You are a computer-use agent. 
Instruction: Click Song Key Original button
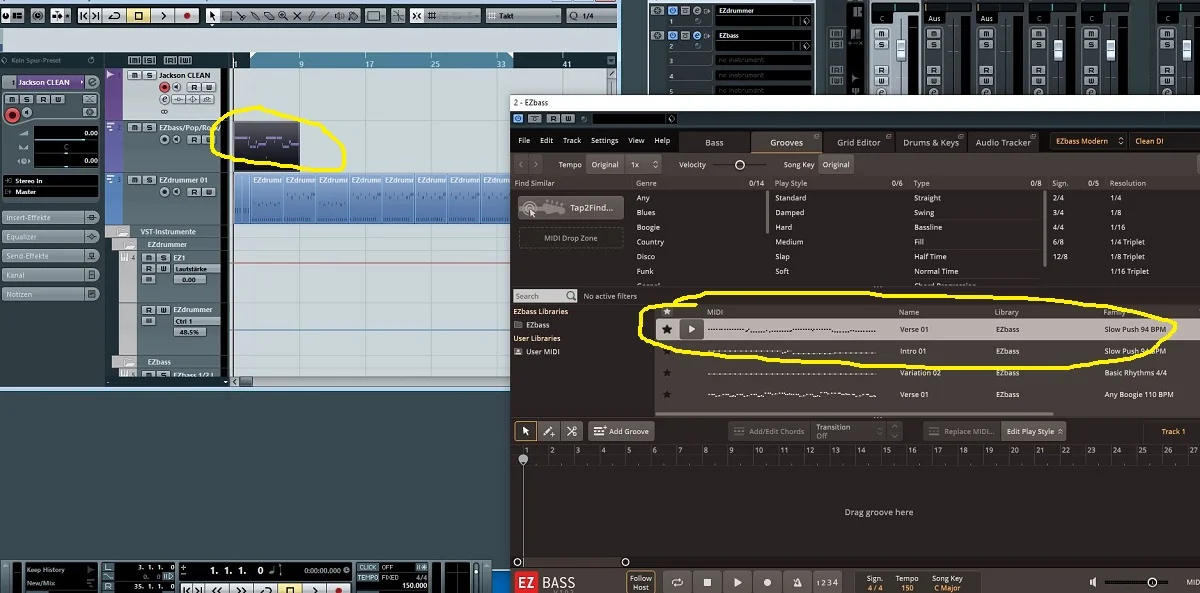(x=836, y=164)
